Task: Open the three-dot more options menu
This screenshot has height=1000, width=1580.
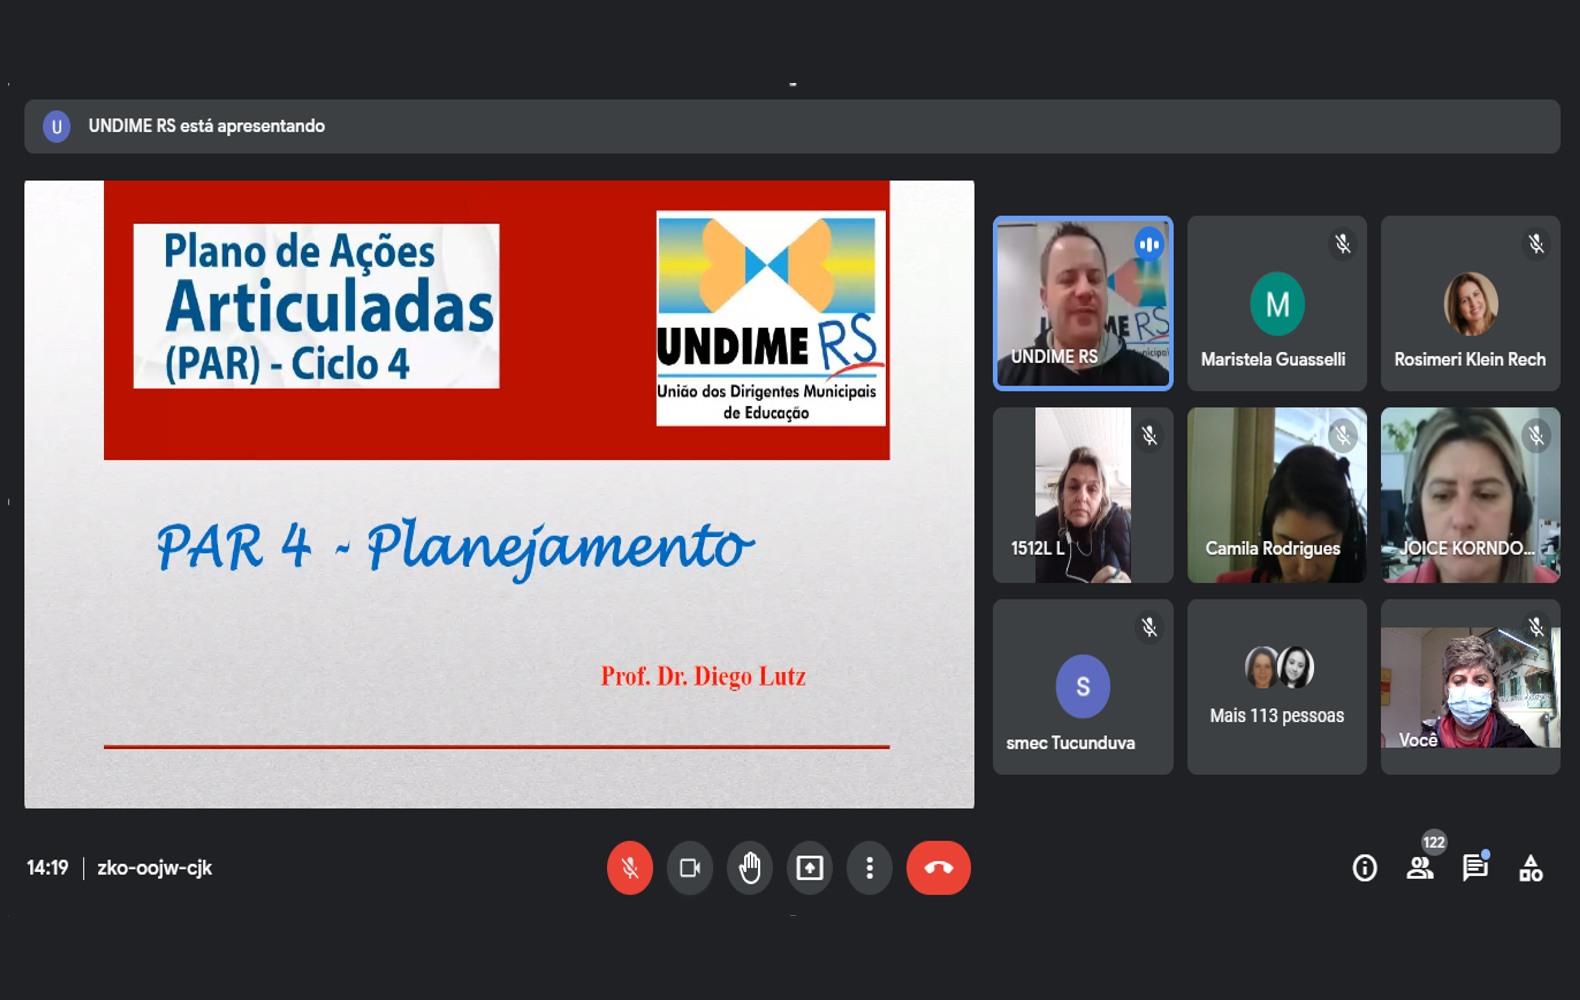Action: [870, 868]
